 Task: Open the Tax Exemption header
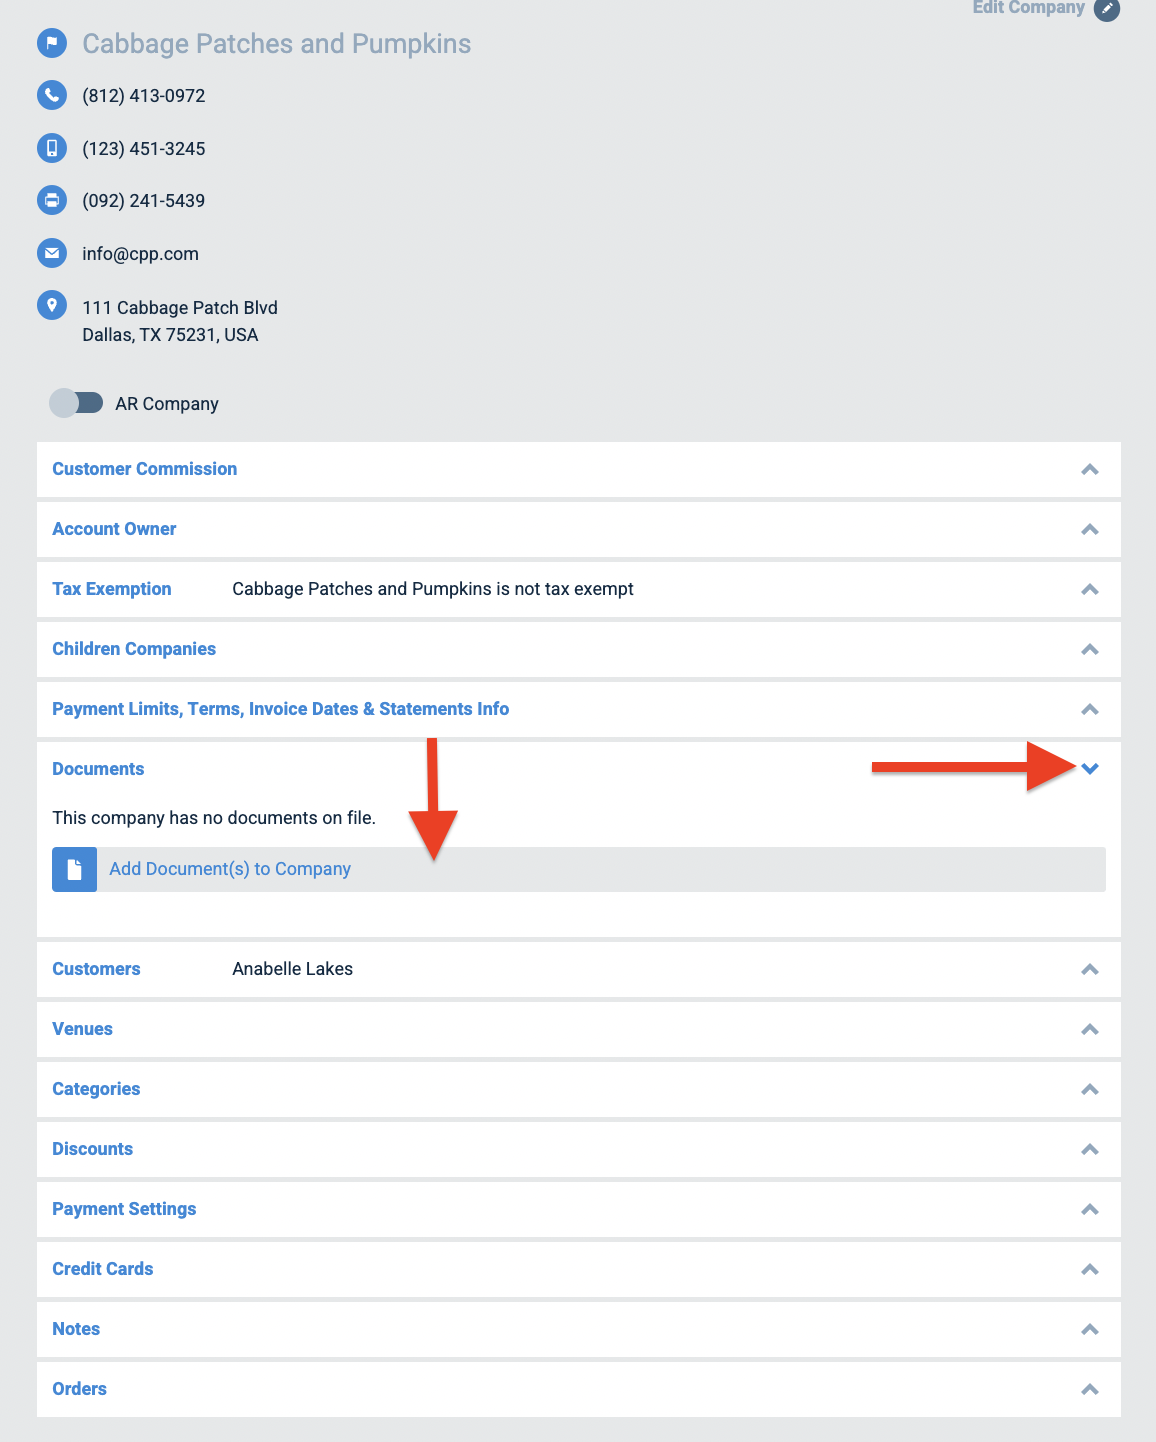[112, 589]
